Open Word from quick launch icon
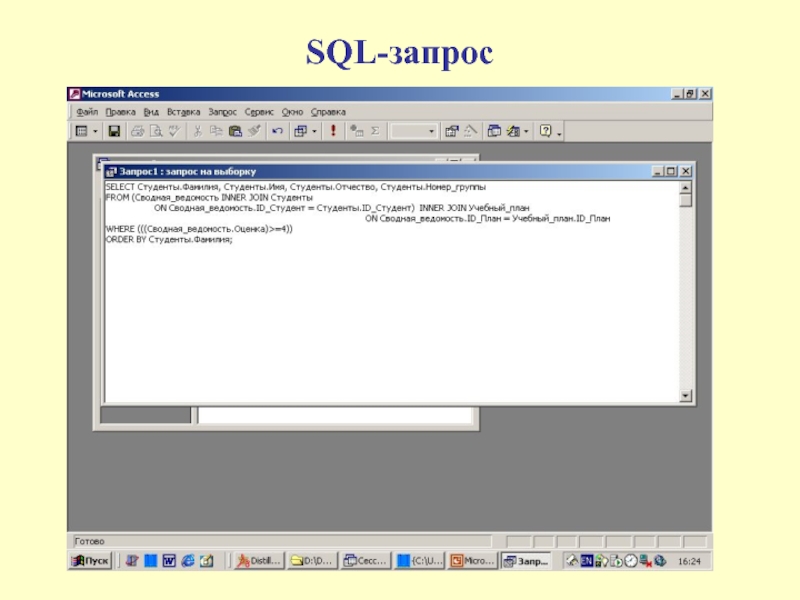The width and height of the screenshot is (800, 600). (x=169, y=561)
